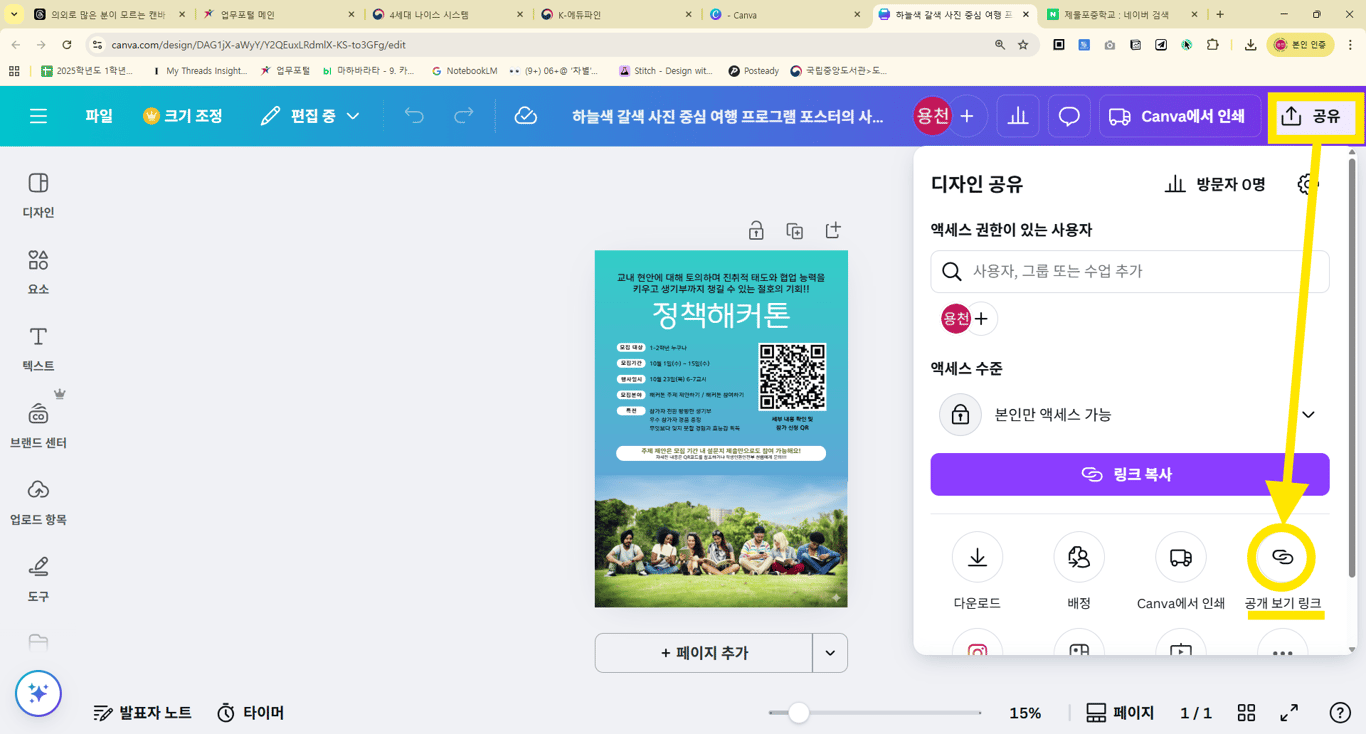Enter fullscreen presentation mode
Image resolution: width=1366 pixels, height=734 pixels.
pyautogui.click(x=1290, y=713)
